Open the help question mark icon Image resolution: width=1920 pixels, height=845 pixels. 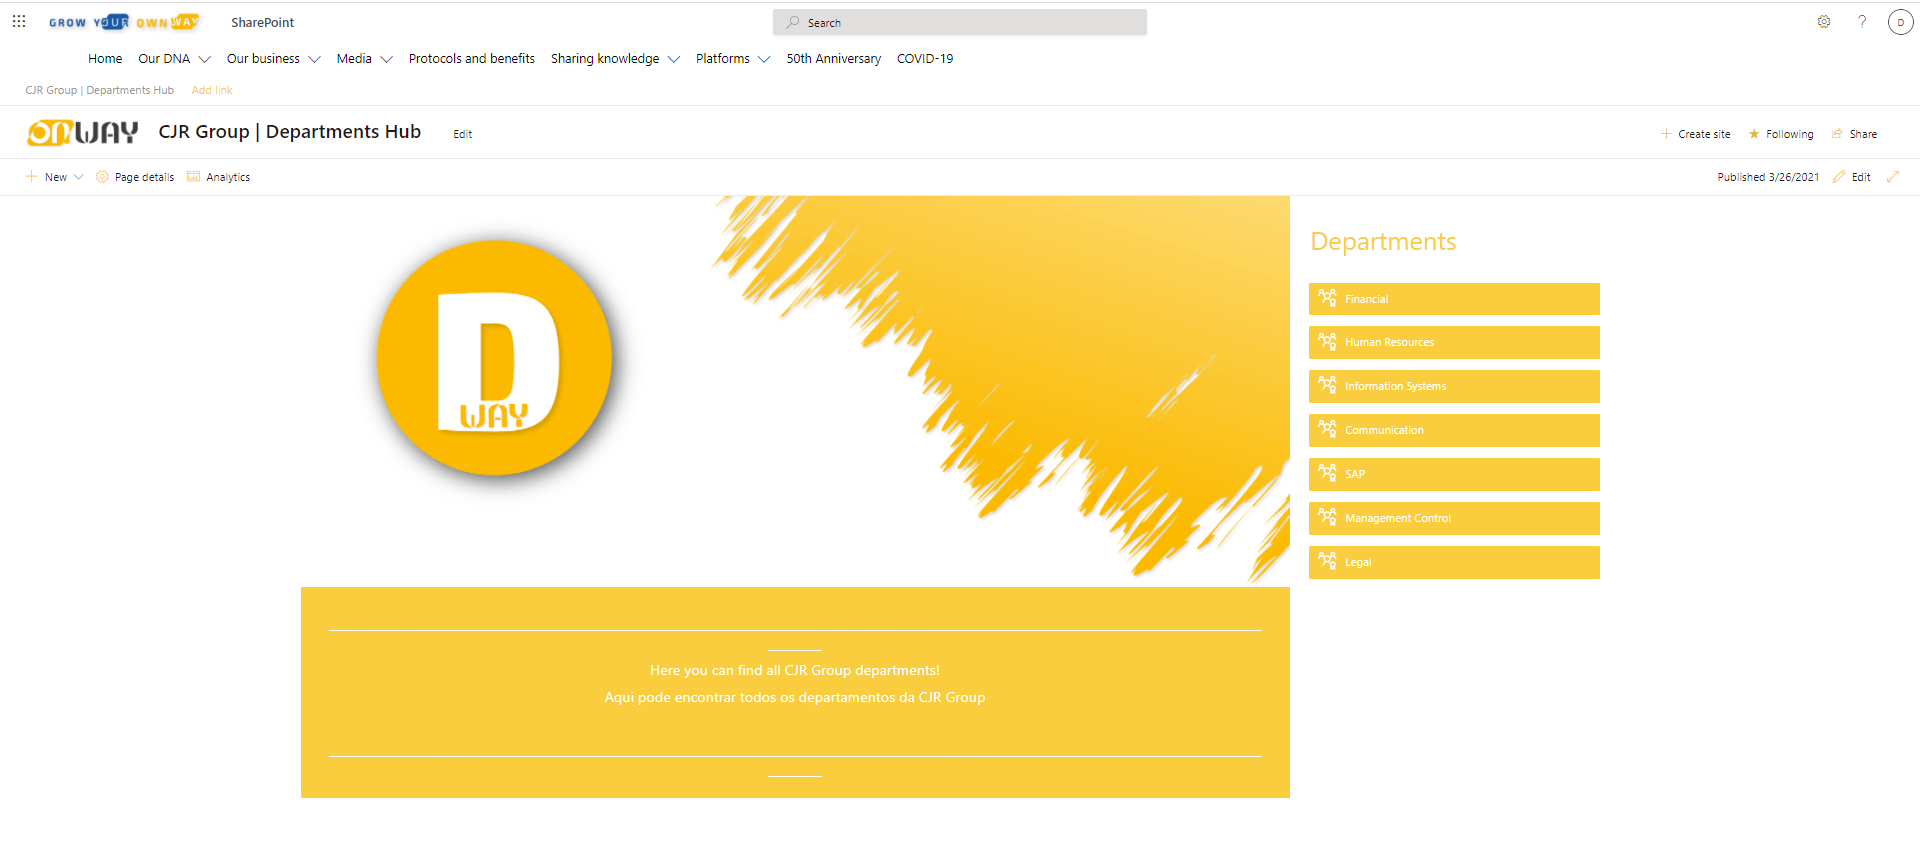pos(1862,22)
